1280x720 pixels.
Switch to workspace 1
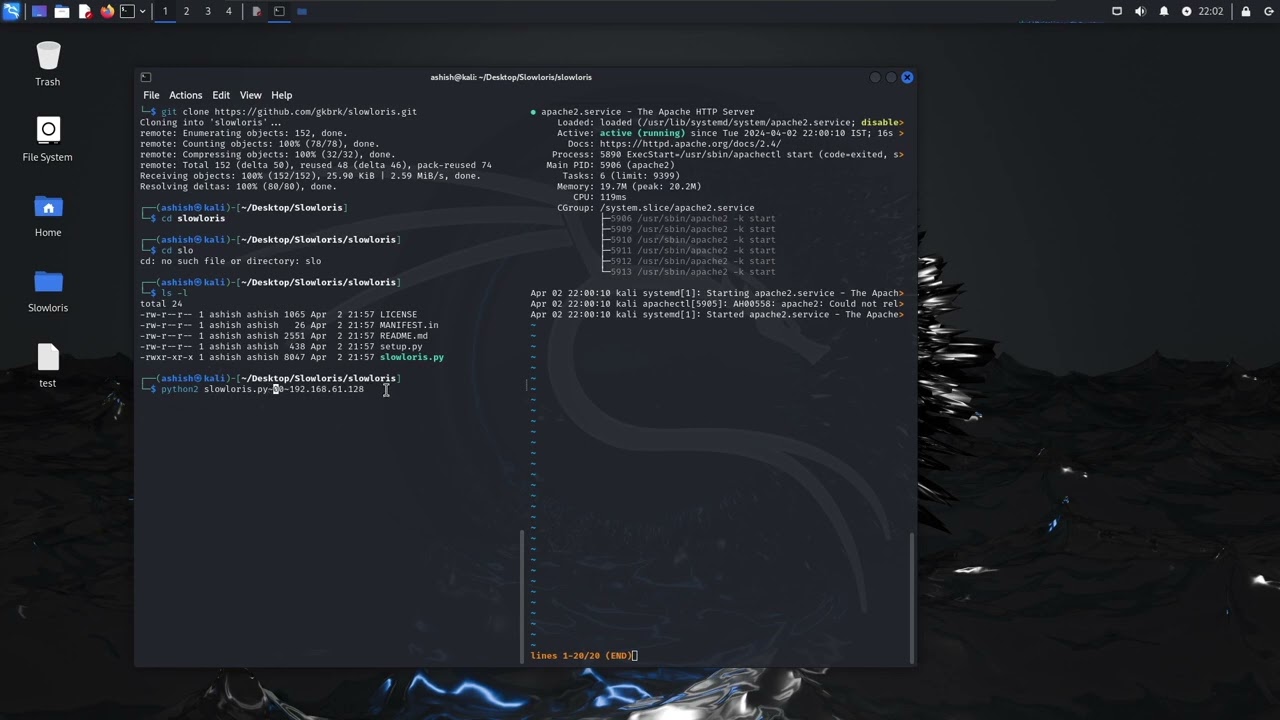coord(165,11)
